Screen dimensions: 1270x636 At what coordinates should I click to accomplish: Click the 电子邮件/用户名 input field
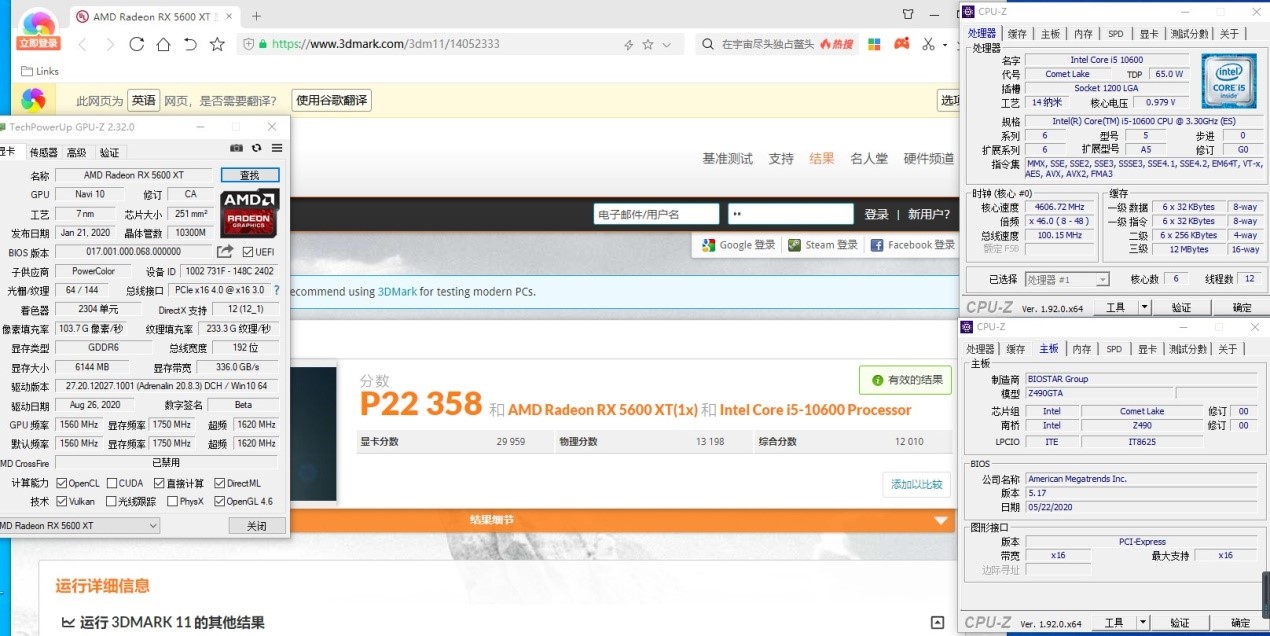(657, 214)
